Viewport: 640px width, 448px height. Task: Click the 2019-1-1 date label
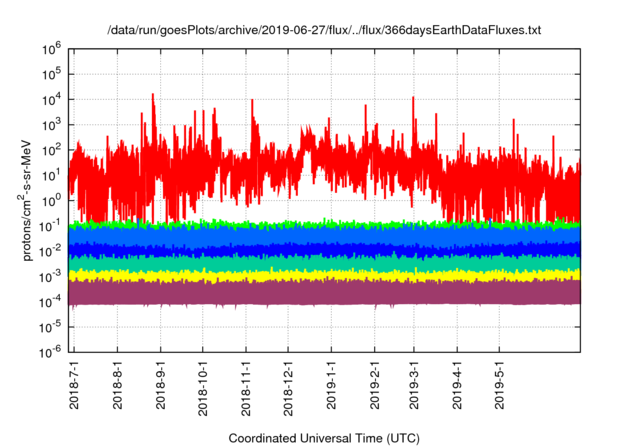(331, 385)
